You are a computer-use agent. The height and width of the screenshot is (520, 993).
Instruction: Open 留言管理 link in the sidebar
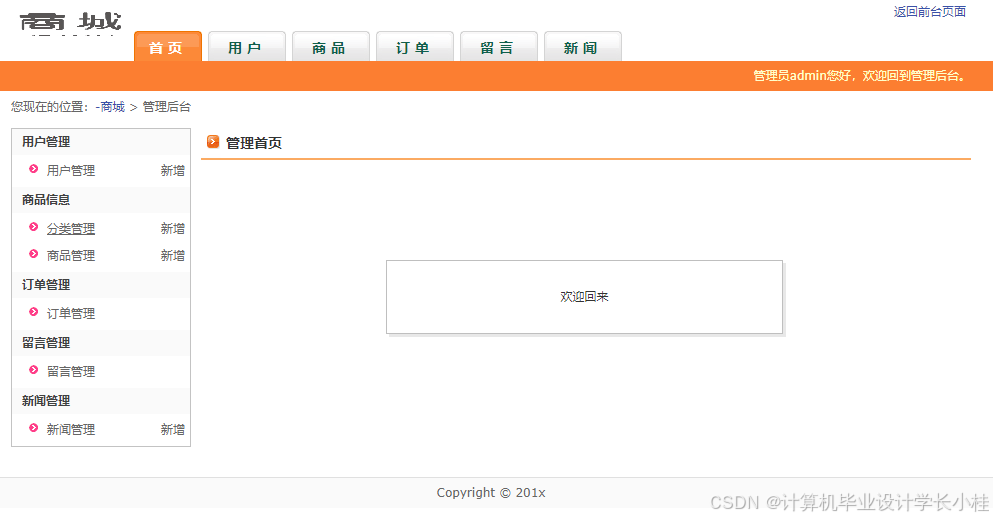point(71,371)
